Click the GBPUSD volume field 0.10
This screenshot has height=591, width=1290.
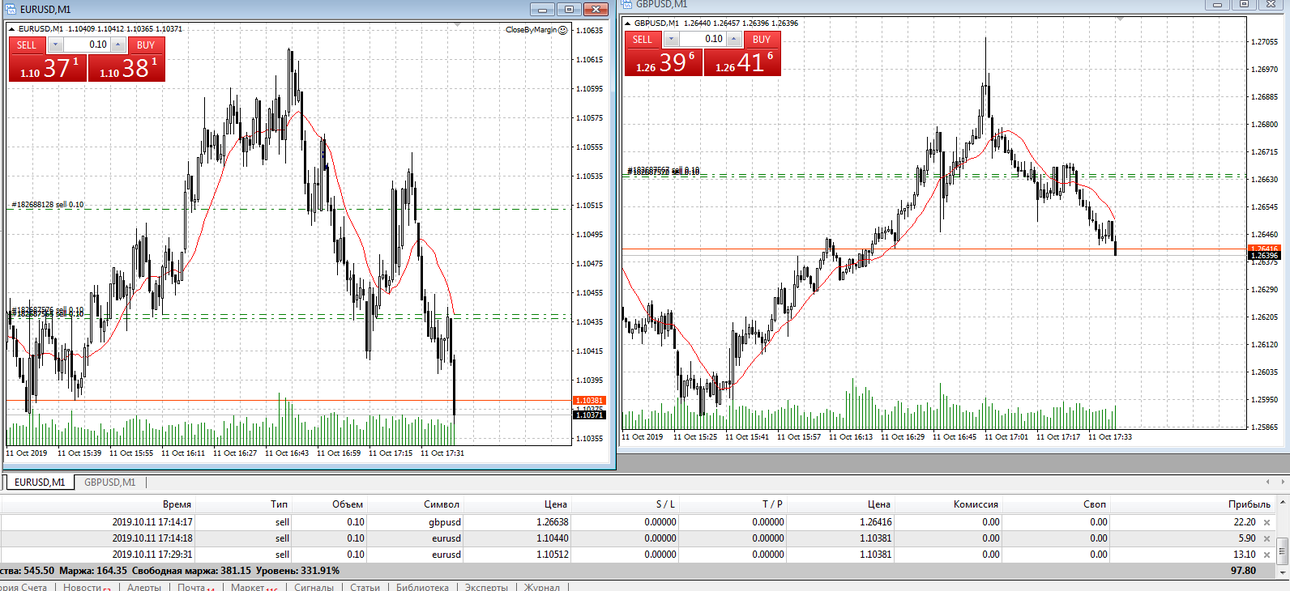coord(704,39)
